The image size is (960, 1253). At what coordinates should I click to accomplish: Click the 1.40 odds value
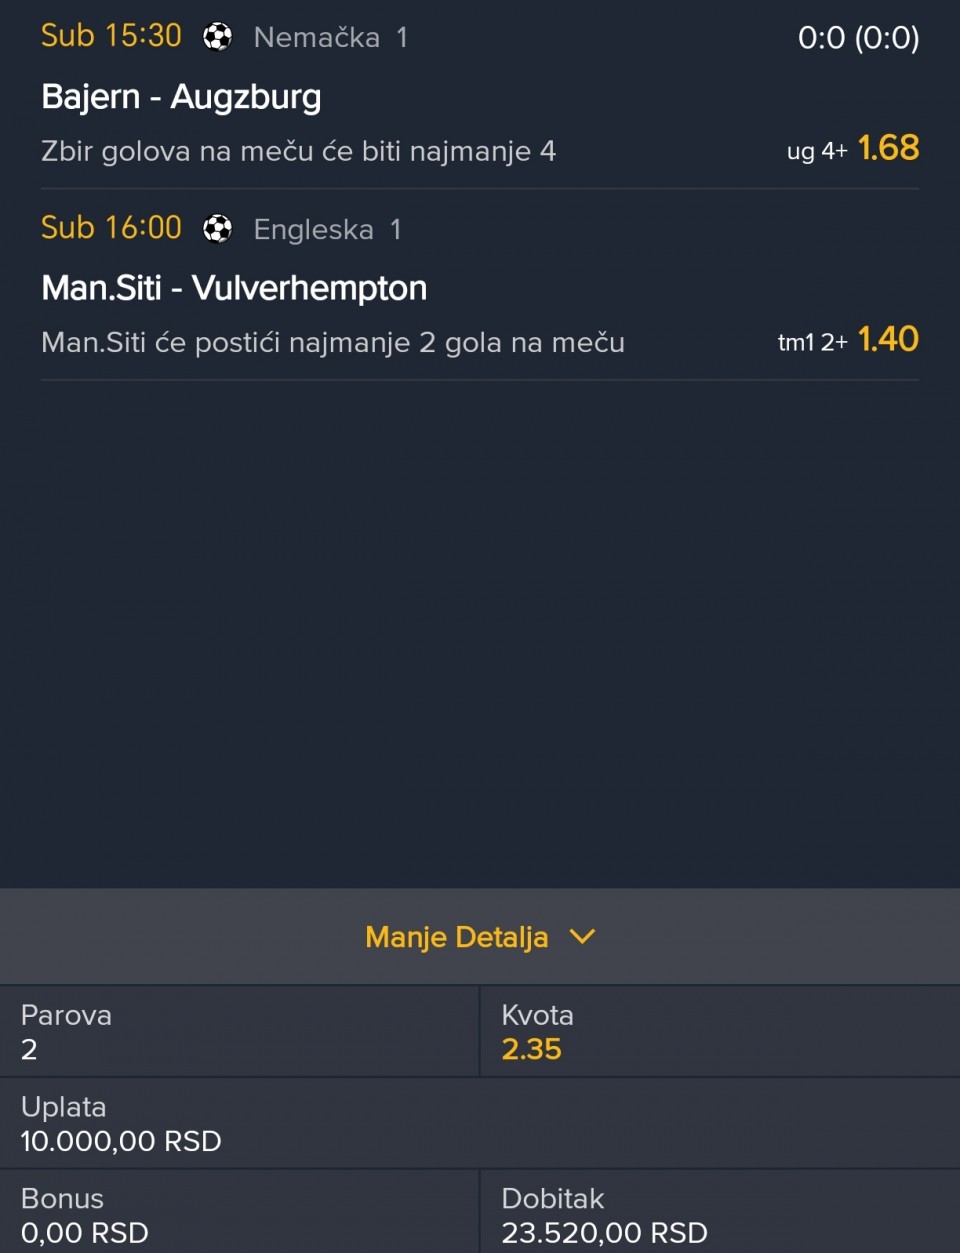[888, 340]
